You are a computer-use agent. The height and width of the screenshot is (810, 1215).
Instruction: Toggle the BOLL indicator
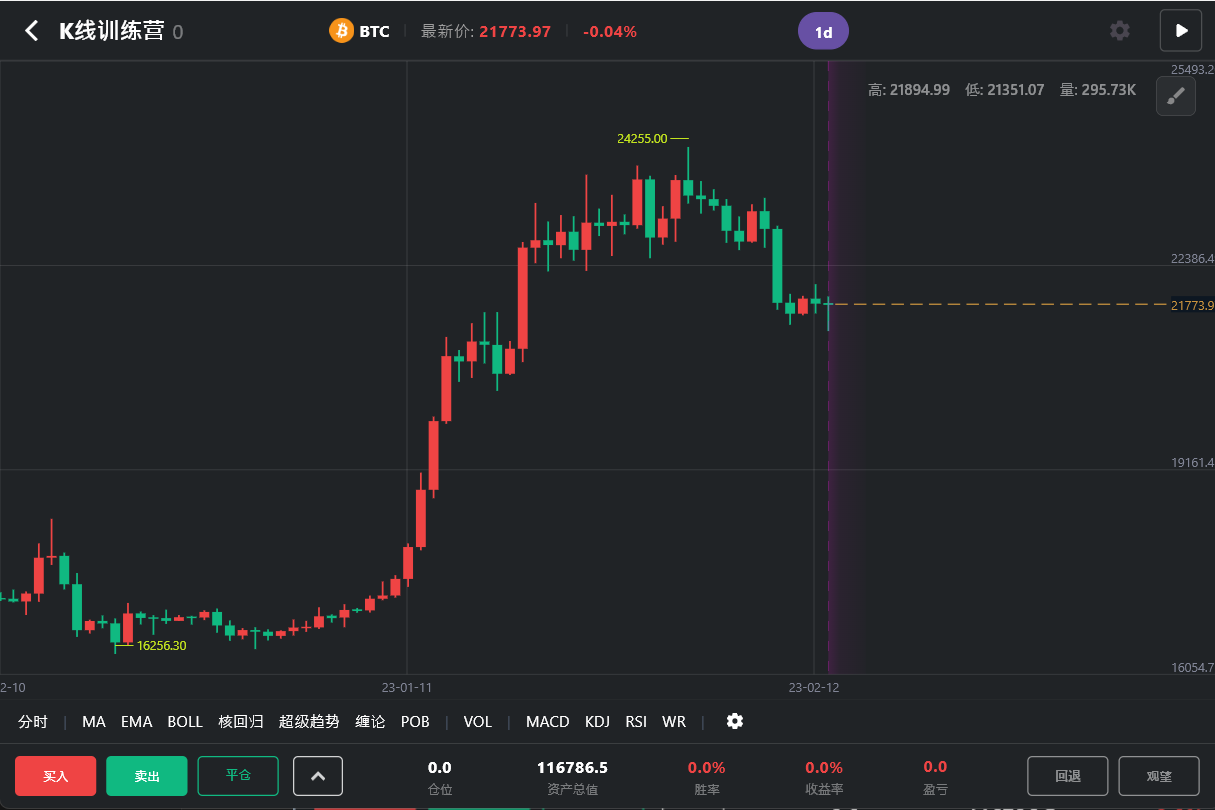185,721
